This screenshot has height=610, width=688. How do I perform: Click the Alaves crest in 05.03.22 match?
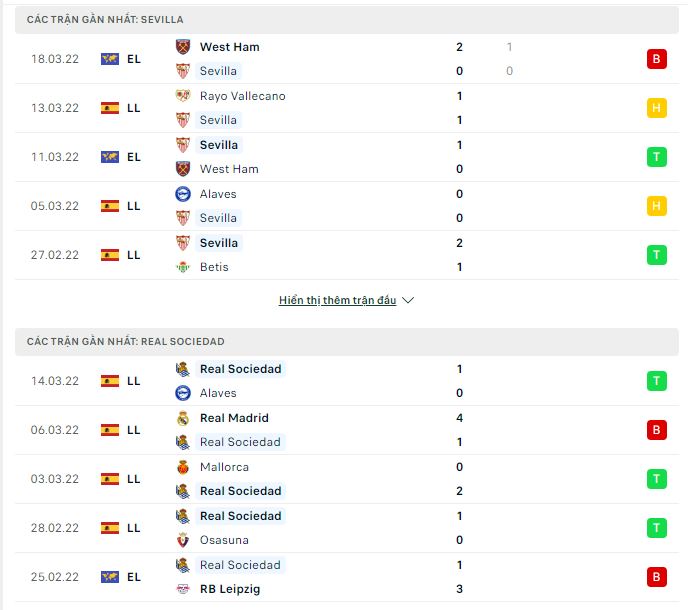[183, 194]
